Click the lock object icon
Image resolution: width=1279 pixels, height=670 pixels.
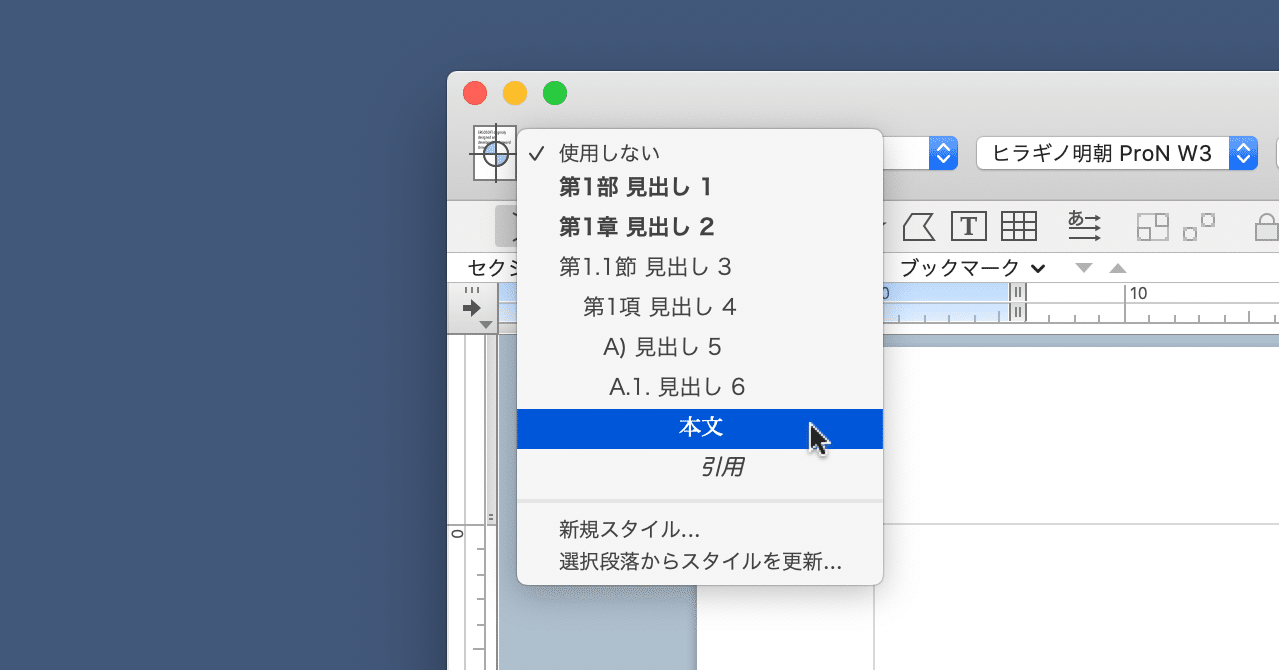click(1267, 227)
